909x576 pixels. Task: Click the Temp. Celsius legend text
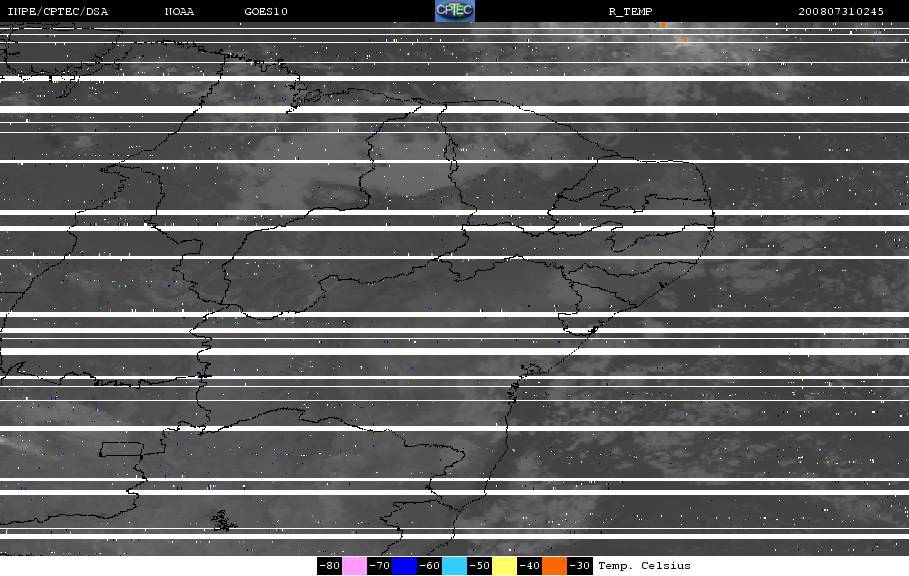(x=644, y=566)
